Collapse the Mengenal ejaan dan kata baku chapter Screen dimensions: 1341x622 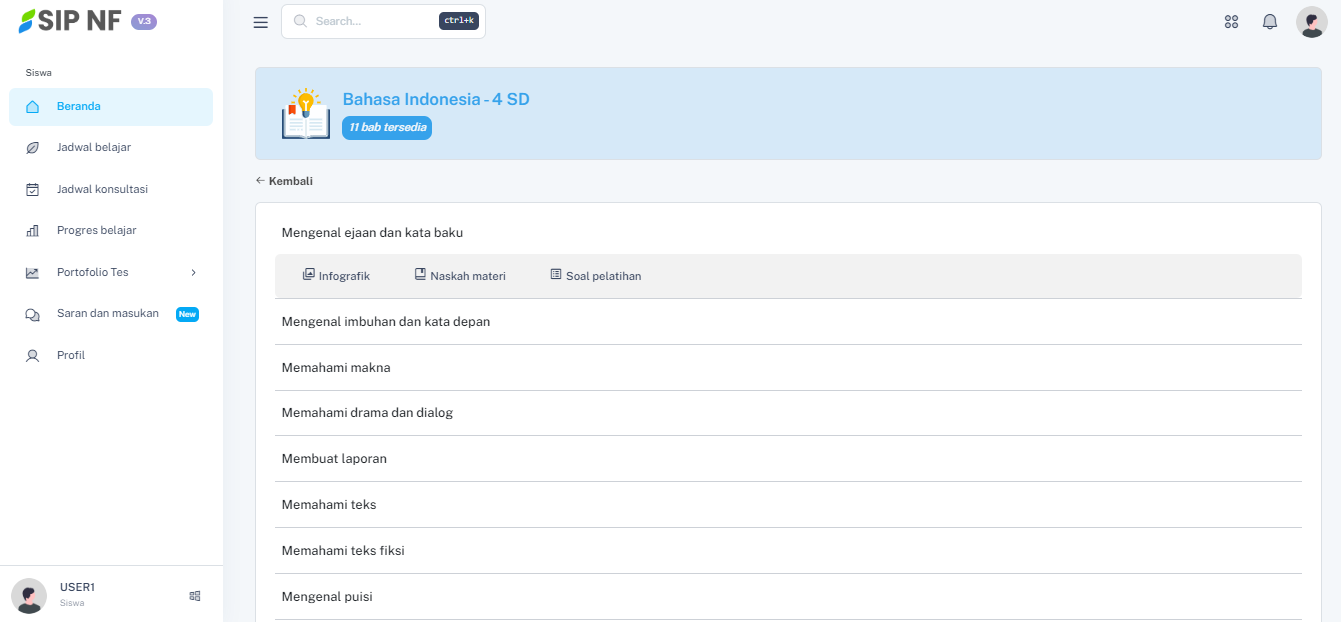(372, 233)
